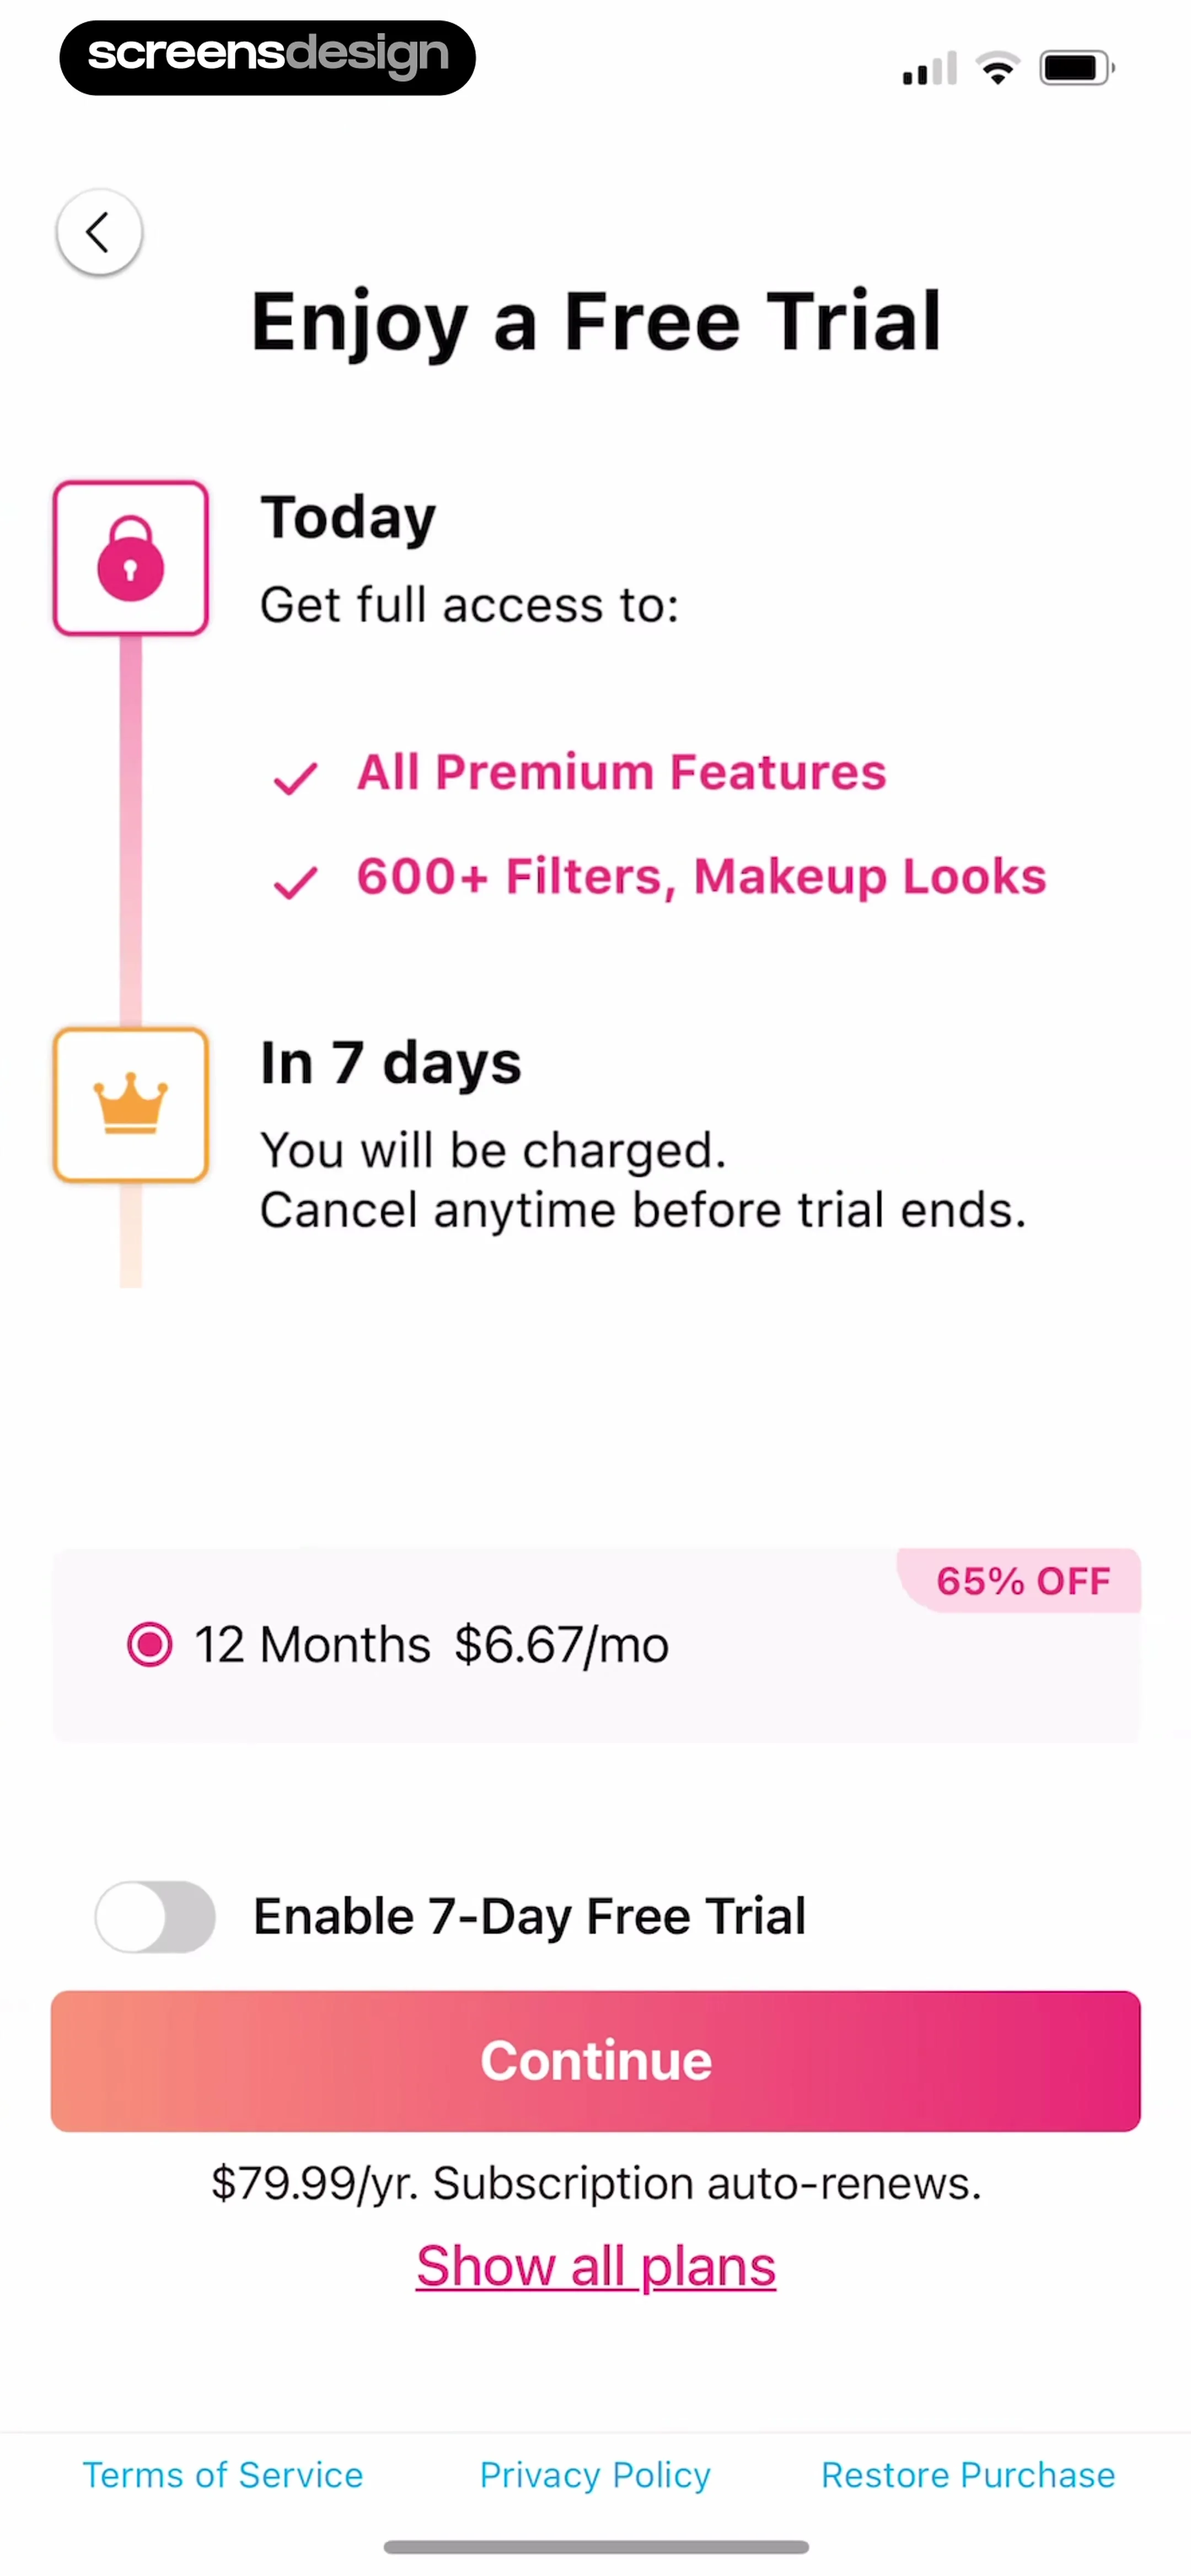Tap the back arrow button

click(x=99, y=232)
